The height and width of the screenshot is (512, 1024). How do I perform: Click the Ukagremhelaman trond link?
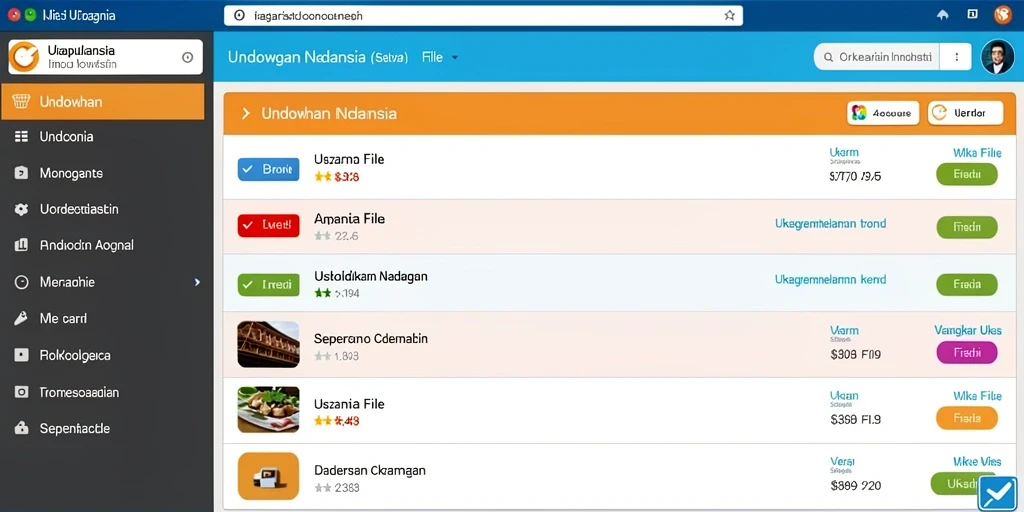click(x=830, y=223)
